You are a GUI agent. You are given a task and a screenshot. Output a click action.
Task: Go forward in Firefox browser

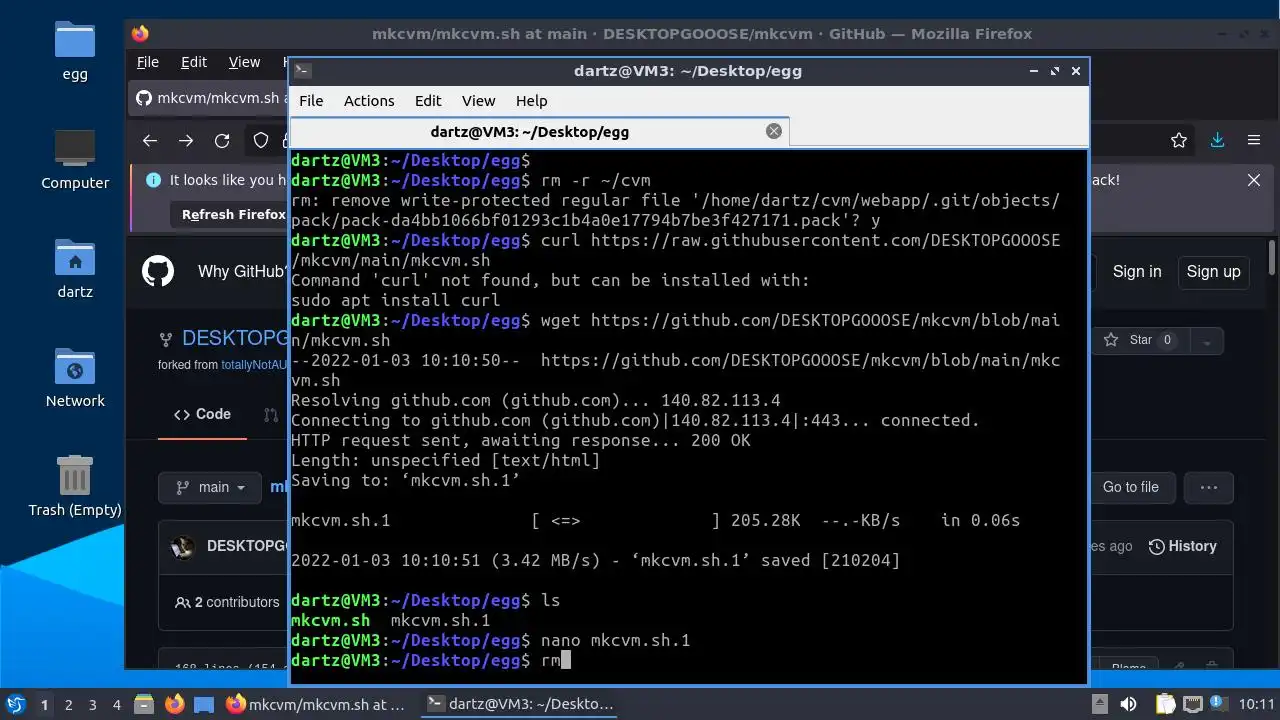(186, 141)
